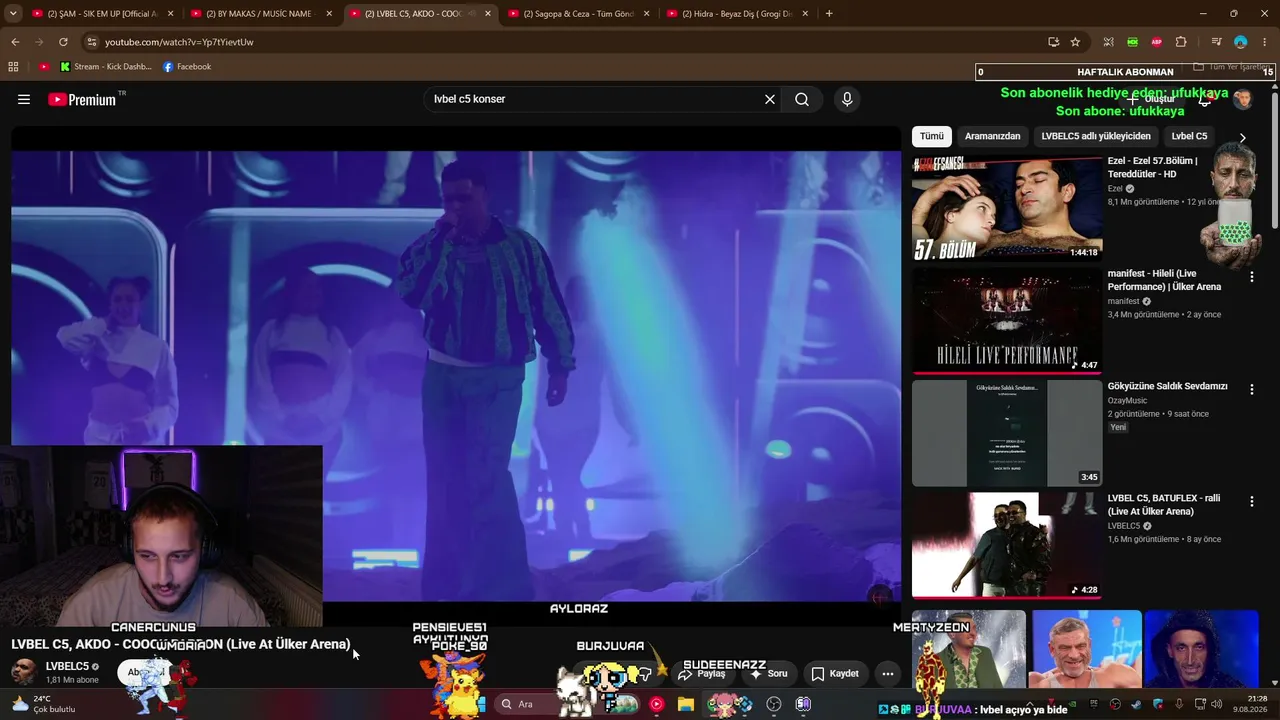1280x720 pixels.
Task: Click the video player area
Action: pyautogui.click(x=456, y=376)
